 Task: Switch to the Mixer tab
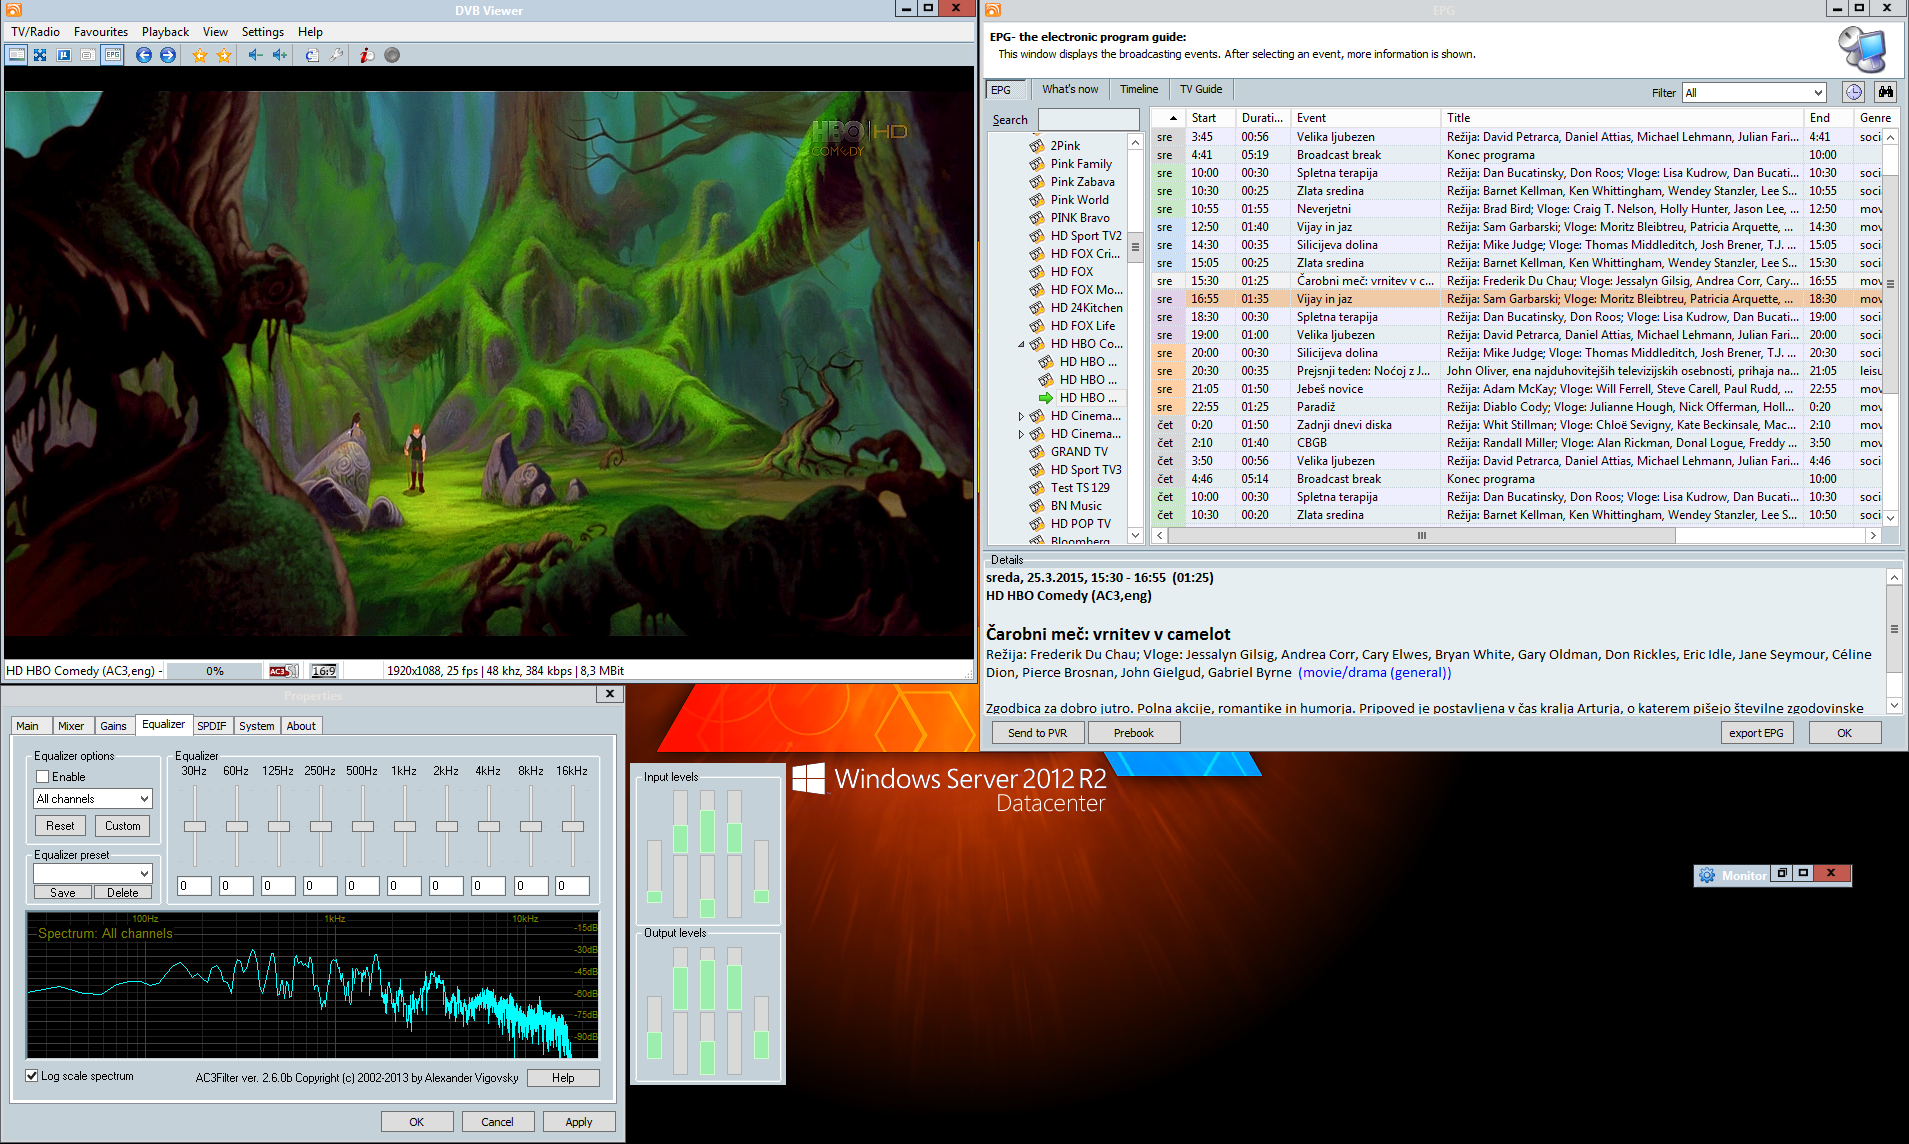[71, 726]
